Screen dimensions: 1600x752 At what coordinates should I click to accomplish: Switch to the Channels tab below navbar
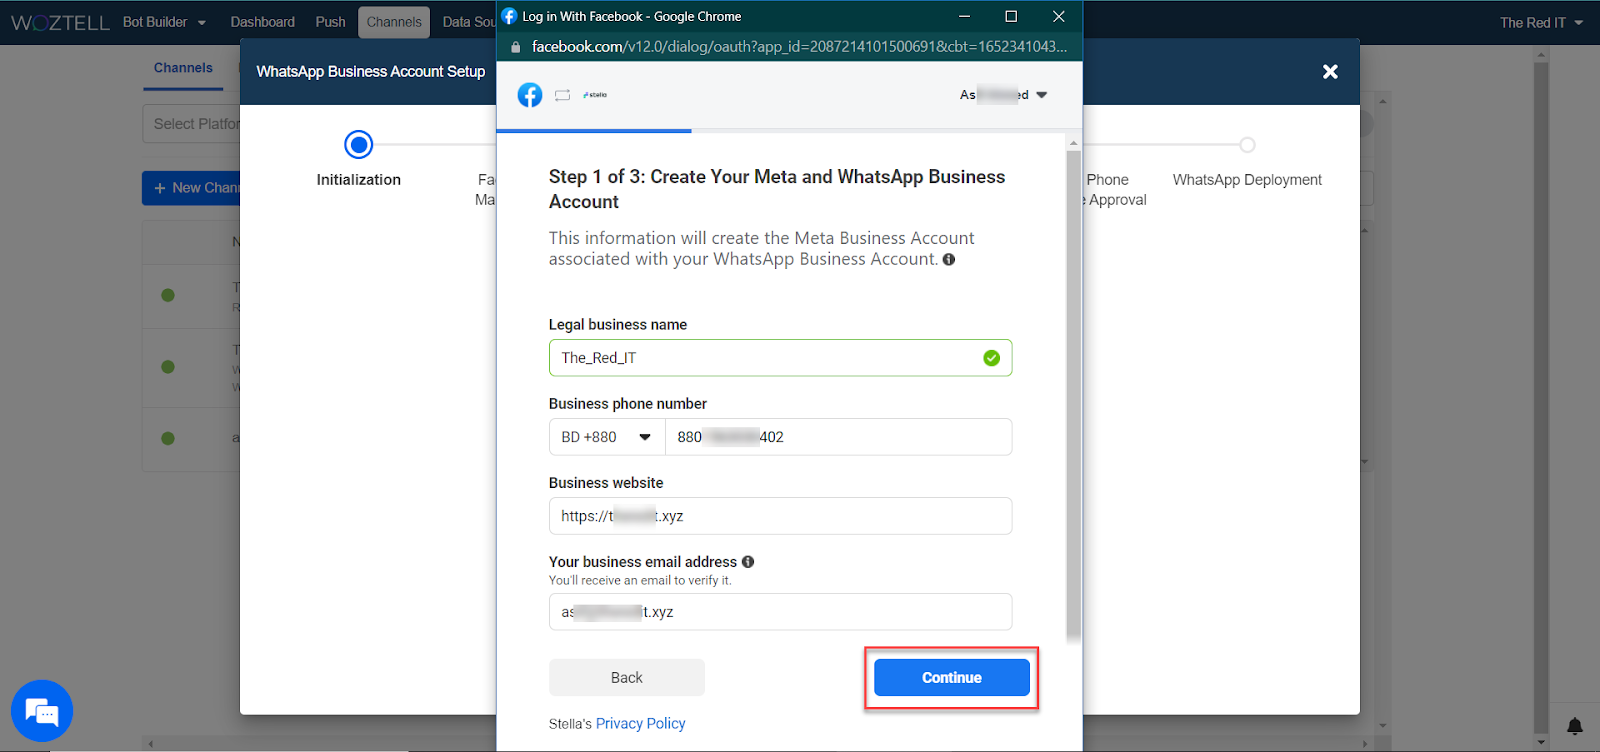[x=183, y=68]
